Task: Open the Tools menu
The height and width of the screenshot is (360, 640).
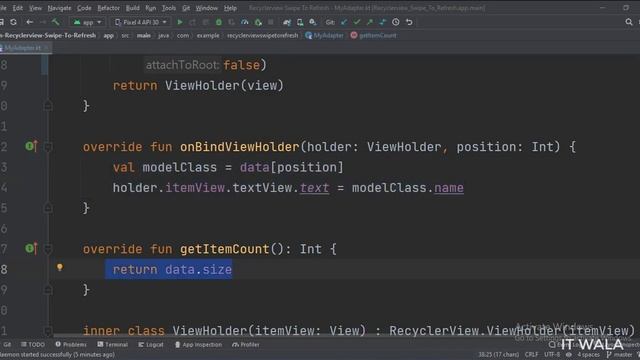Action: click(169, 8)
